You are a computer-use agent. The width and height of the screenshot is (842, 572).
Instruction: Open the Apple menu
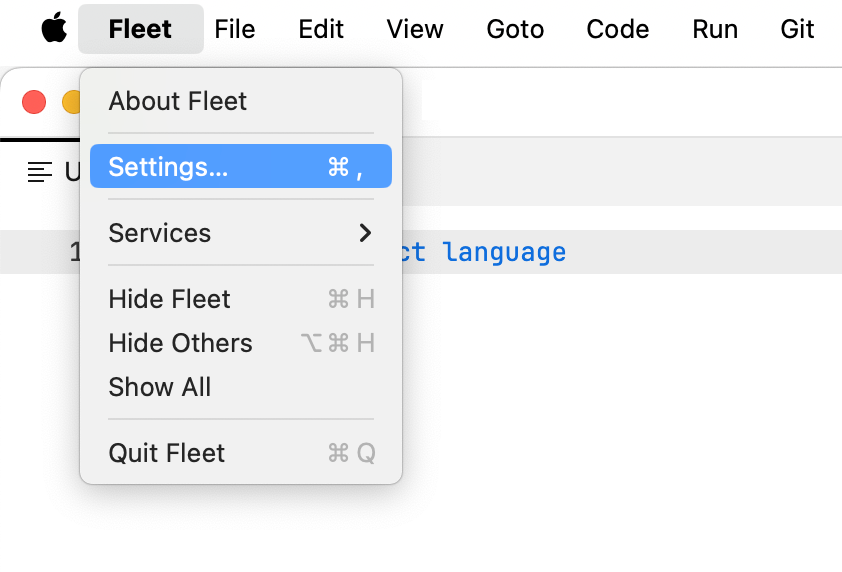(x=54, y=29)
